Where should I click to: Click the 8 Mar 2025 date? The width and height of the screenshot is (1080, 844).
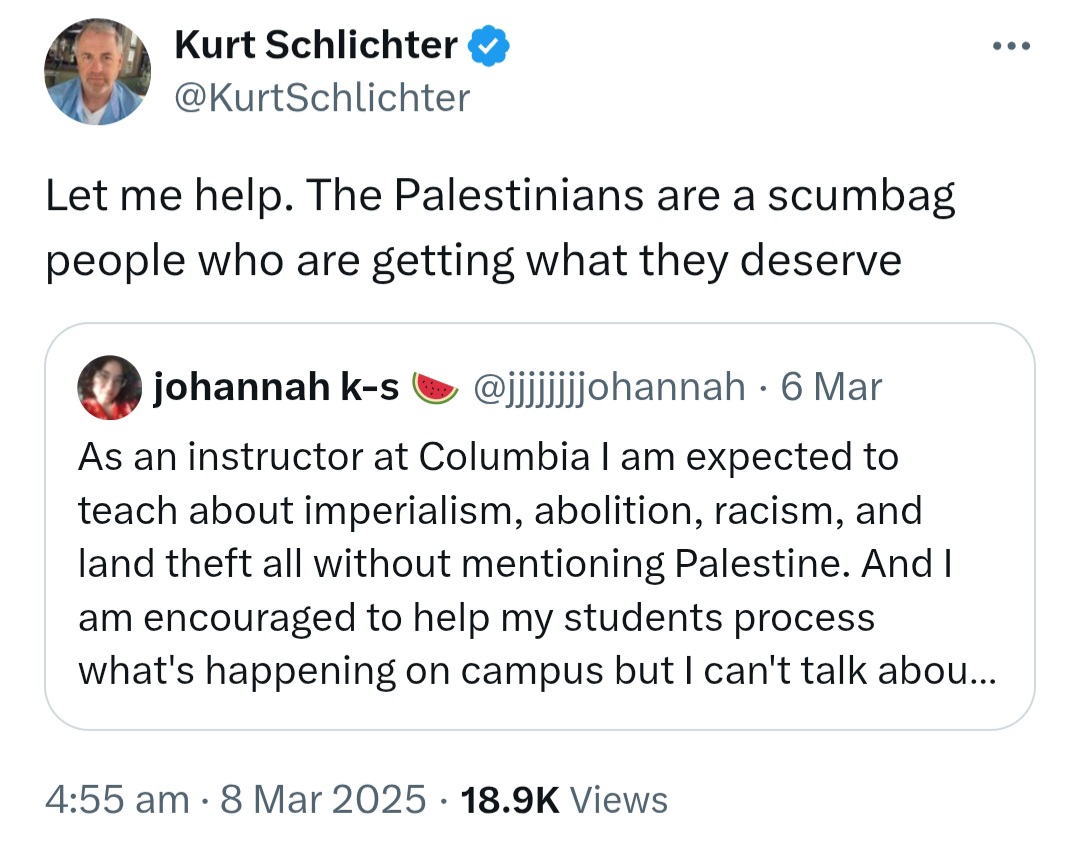tap(325, 799)
